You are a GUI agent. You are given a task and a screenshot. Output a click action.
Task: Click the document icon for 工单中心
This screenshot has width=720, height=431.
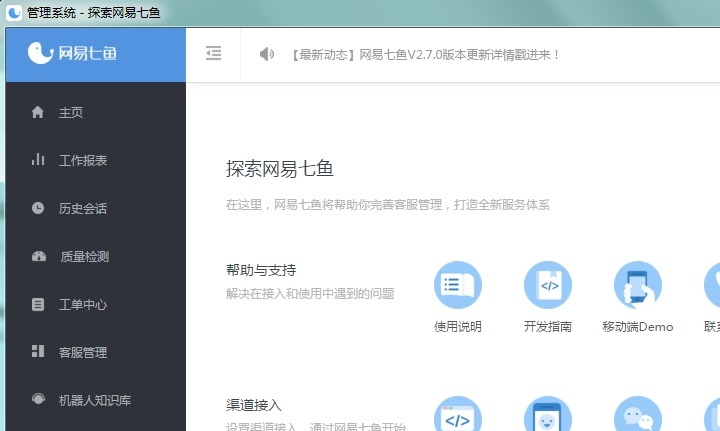[38, 304]
